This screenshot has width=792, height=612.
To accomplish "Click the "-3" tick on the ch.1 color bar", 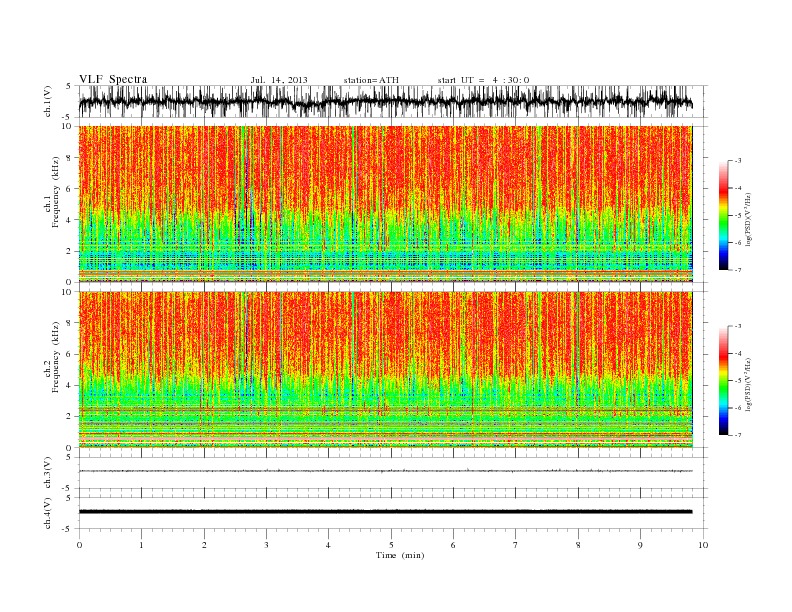I will (x=738, y=161).
